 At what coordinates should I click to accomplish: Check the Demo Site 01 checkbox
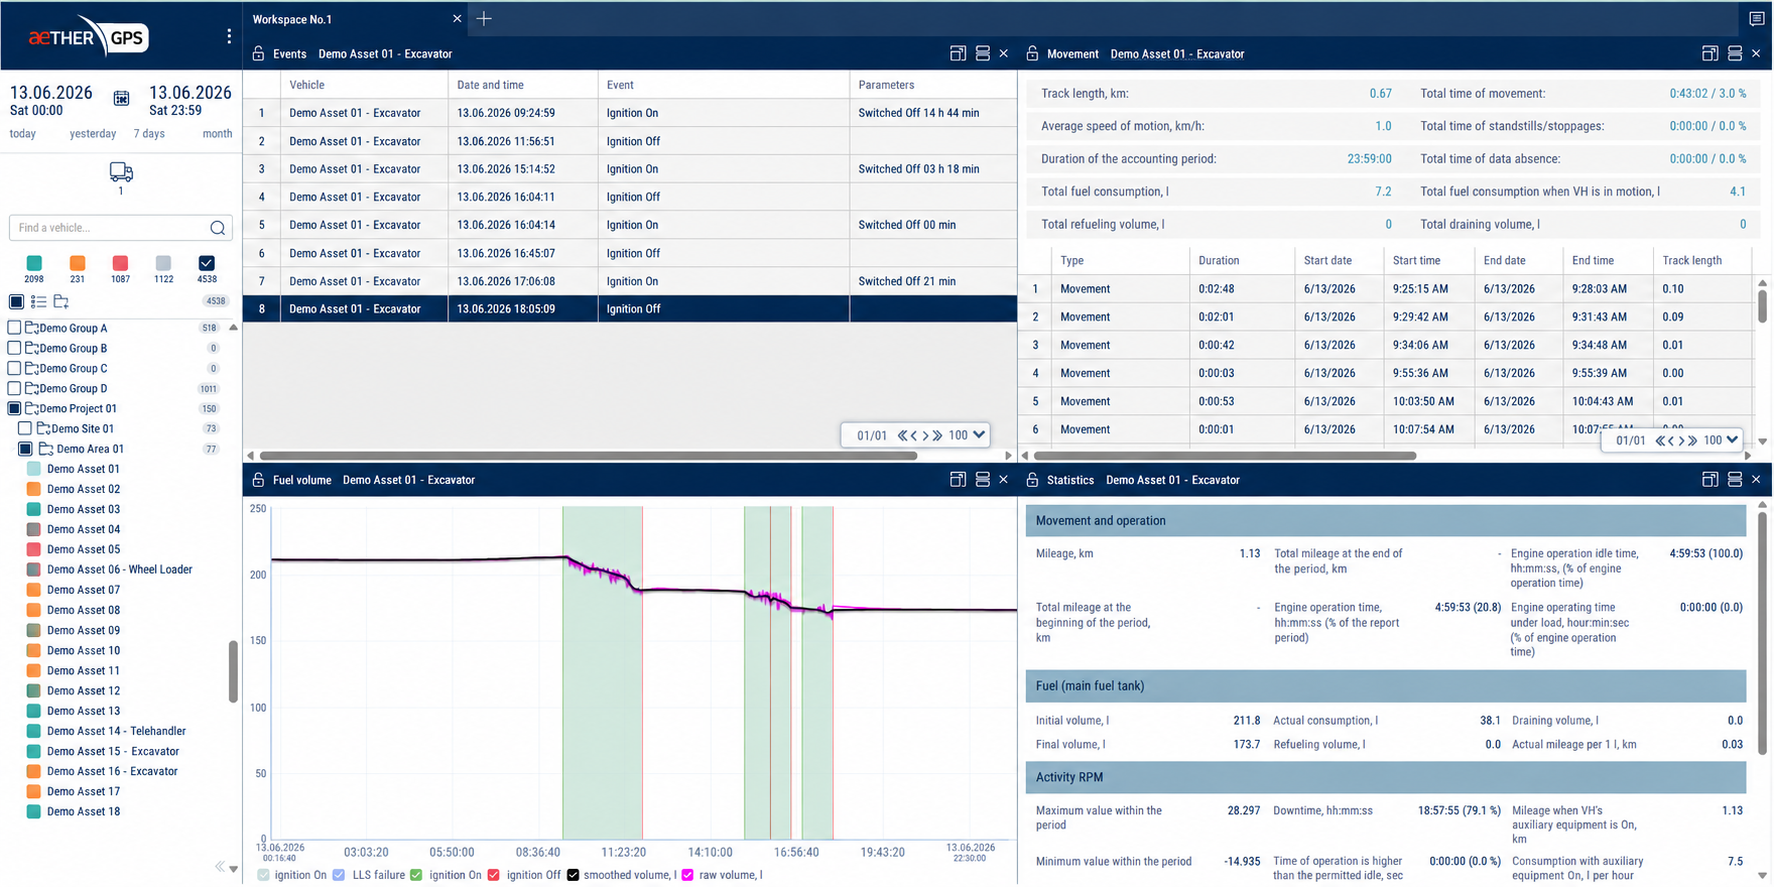25,428
